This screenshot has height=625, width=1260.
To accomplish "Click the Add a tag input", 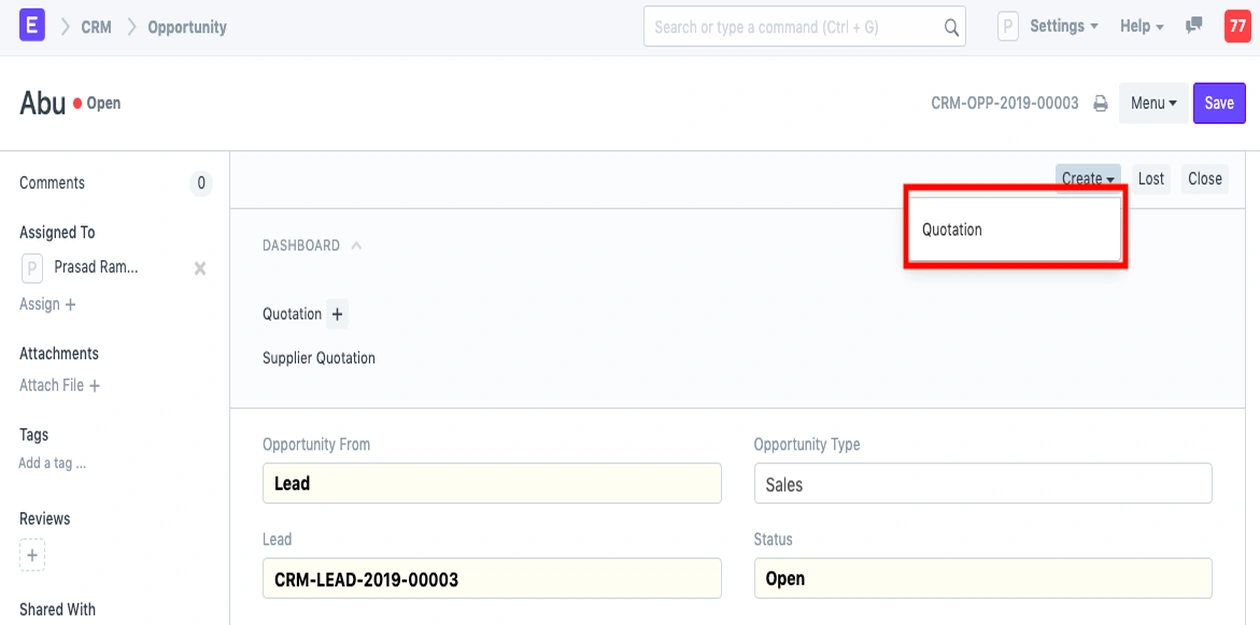I will (53, 463).
